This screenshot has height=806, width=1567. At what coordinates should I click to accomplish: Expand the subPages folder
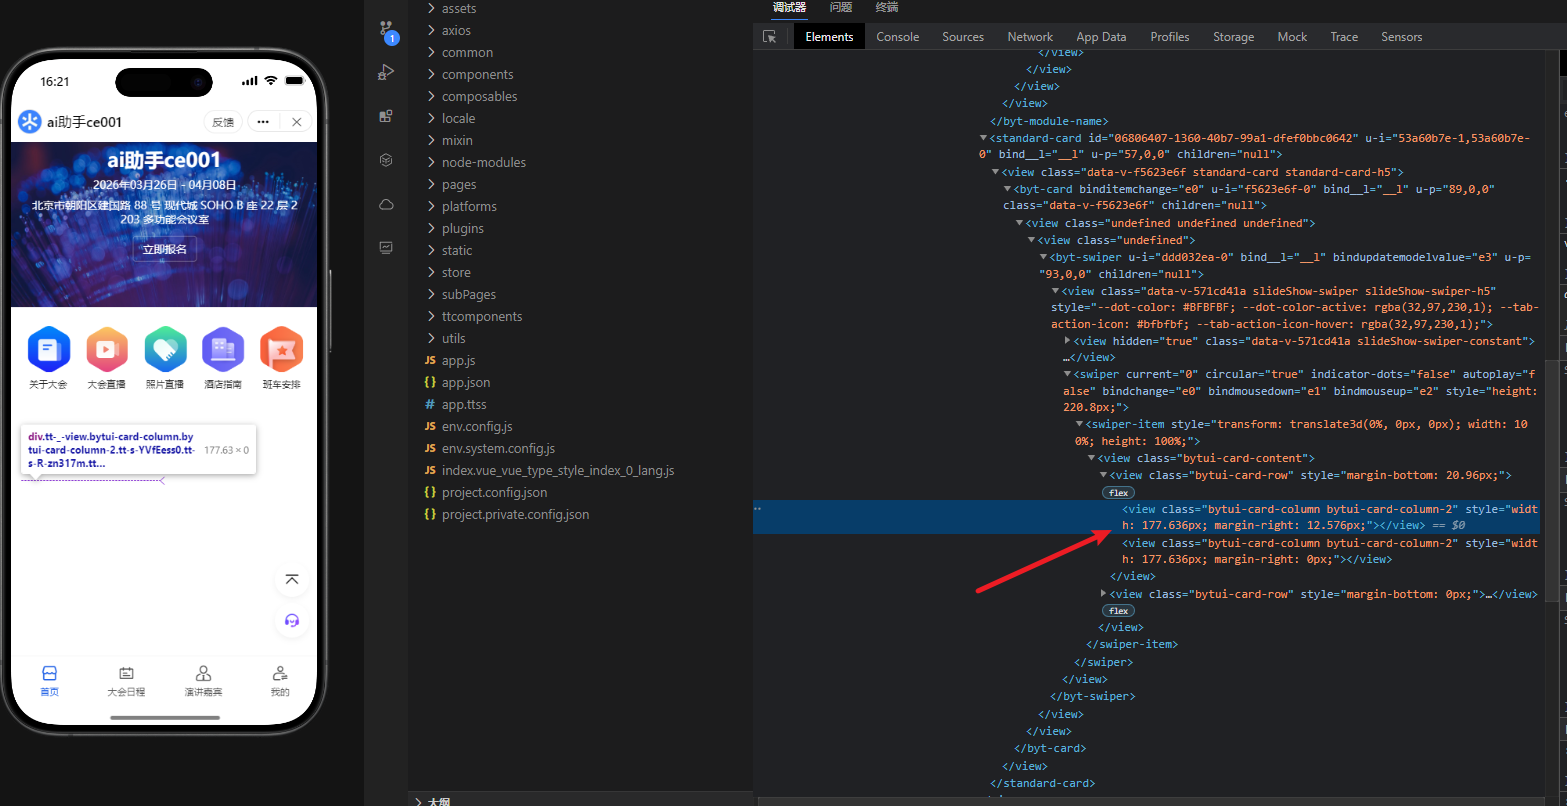(x=468, y=295)
